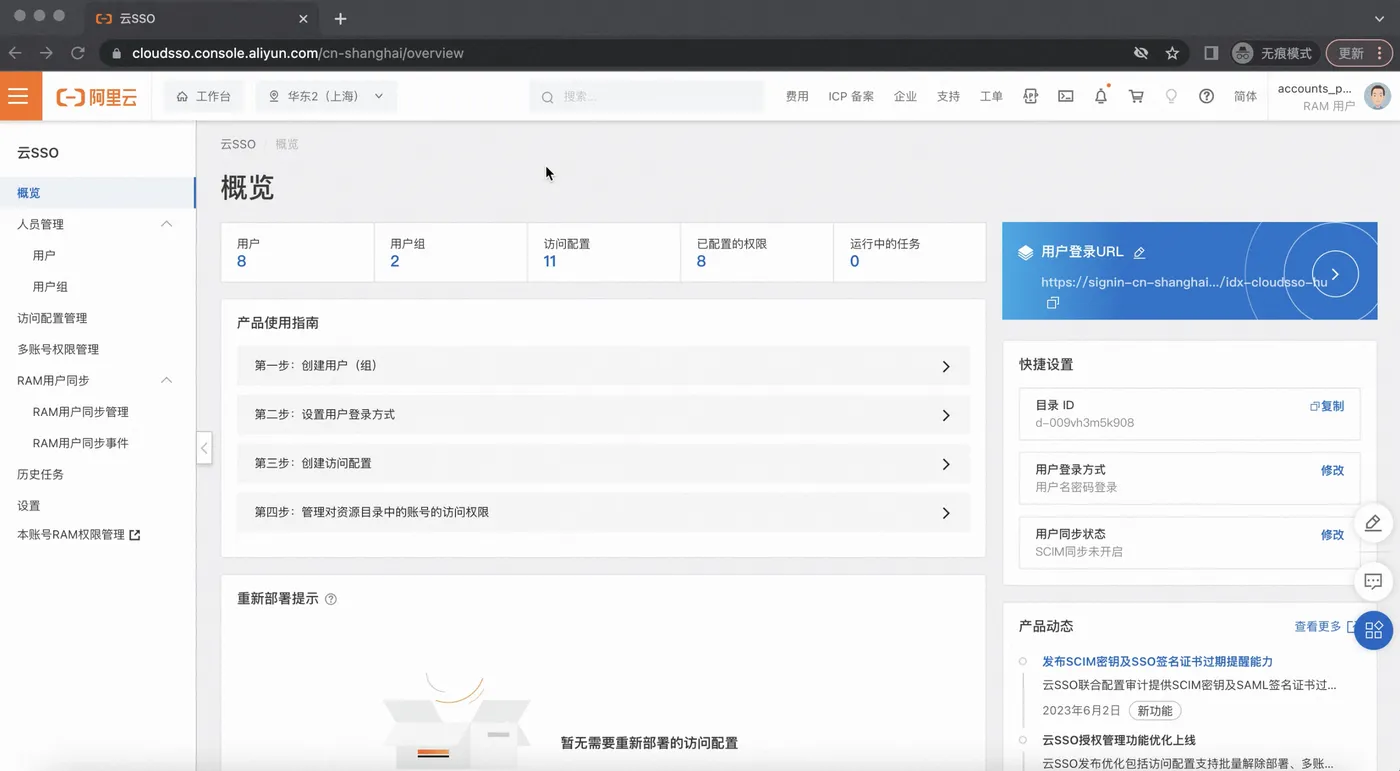Bookmark this page with the star

coord(1172,53)
